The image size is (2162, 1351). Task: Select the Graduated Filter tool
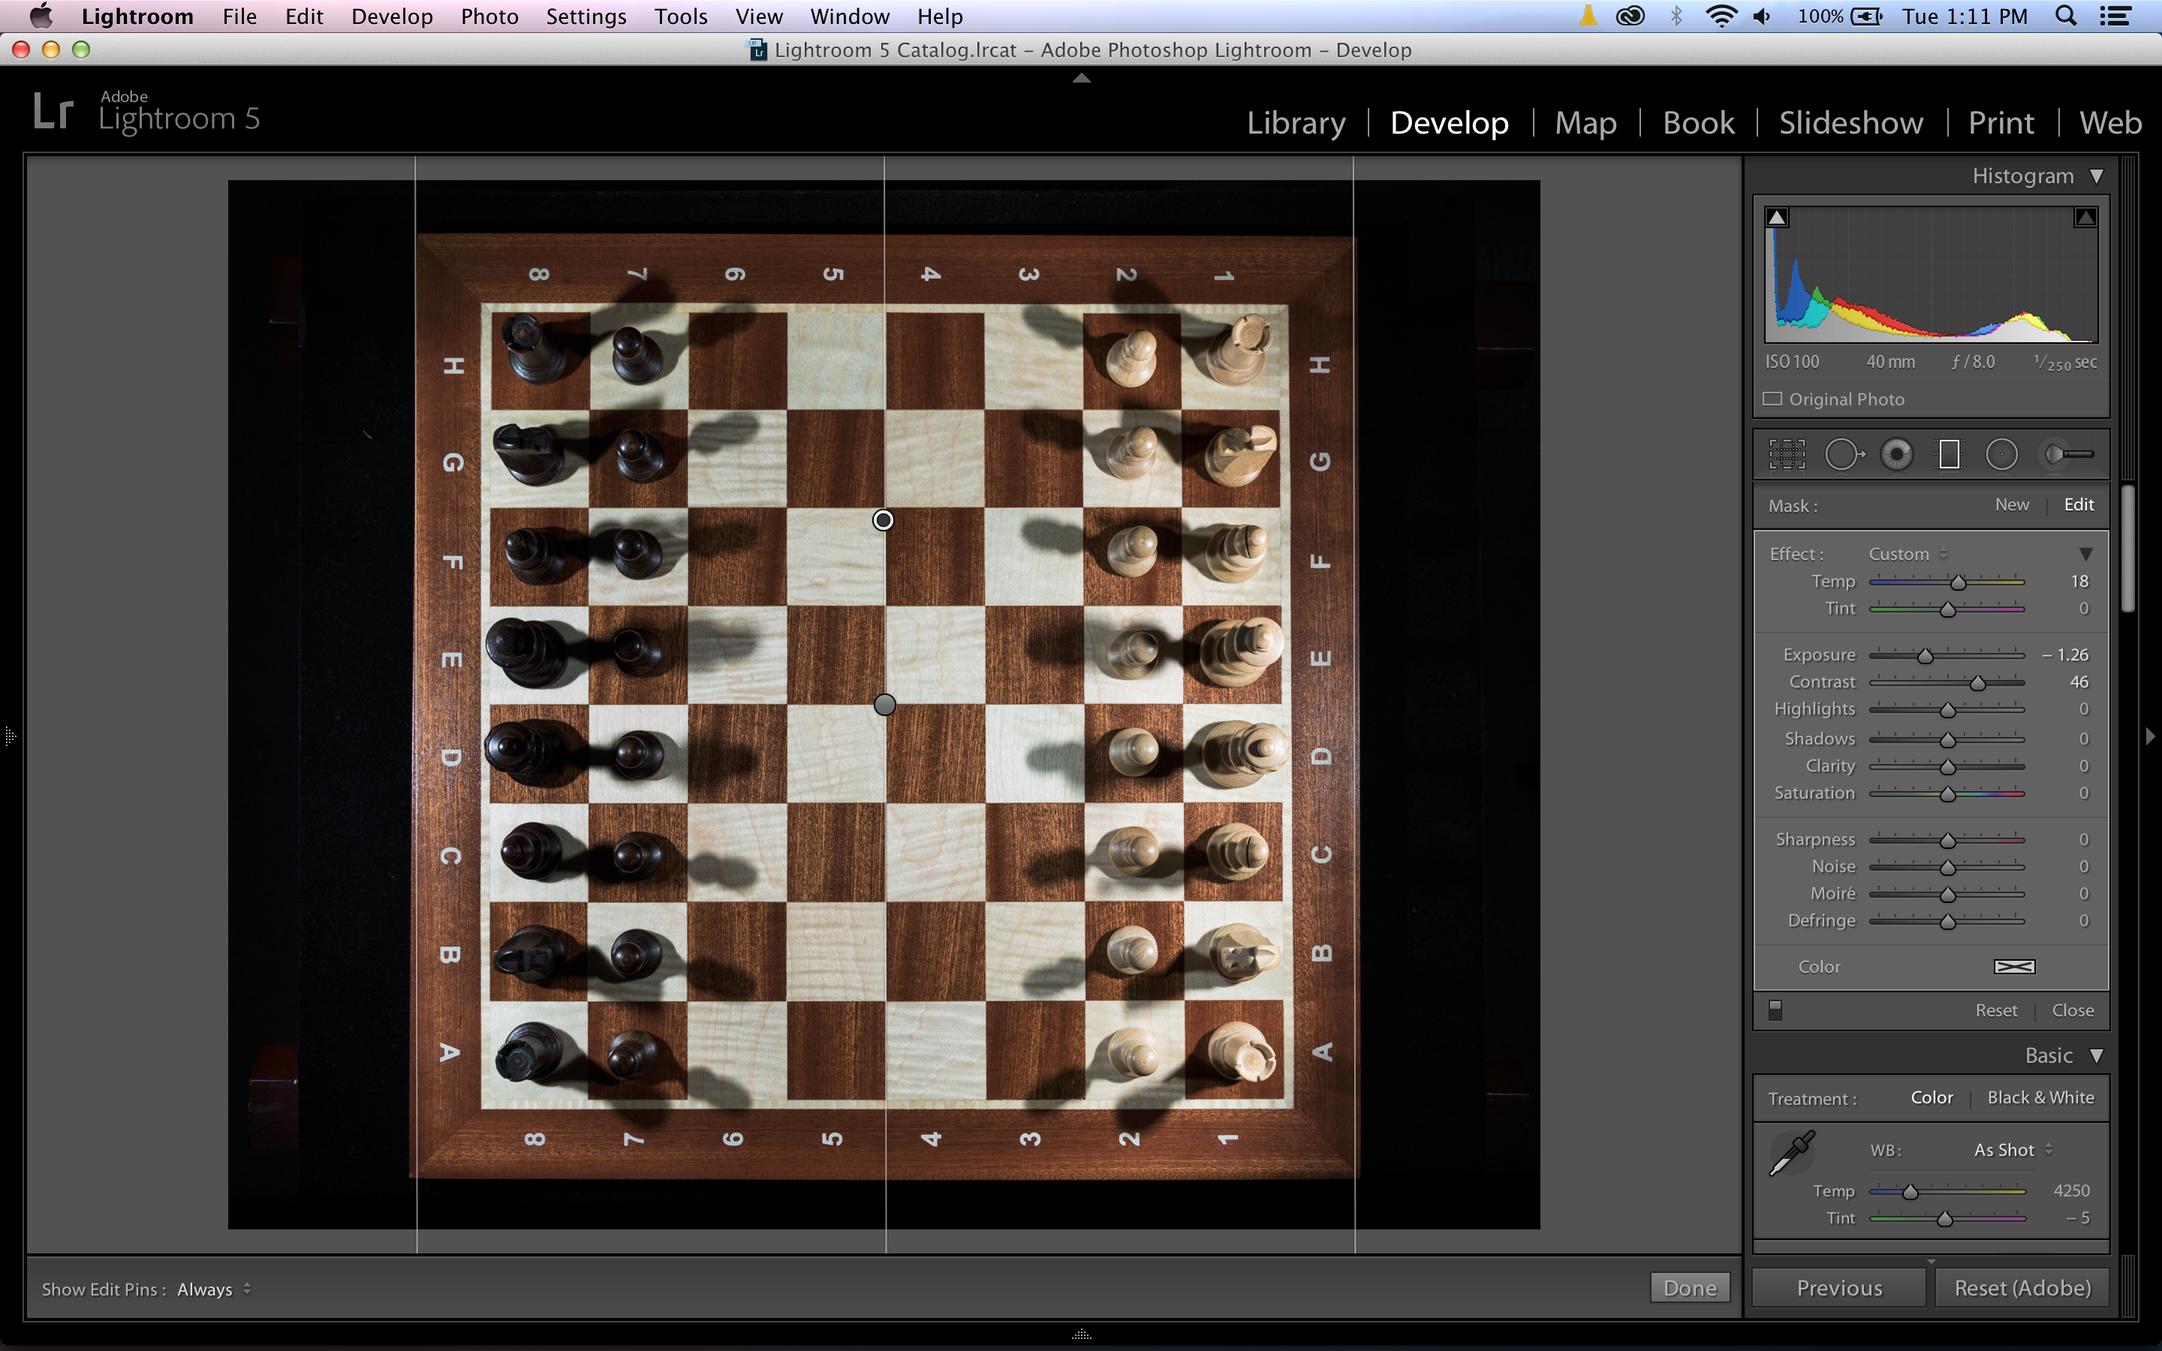(x=1948, y=455)
